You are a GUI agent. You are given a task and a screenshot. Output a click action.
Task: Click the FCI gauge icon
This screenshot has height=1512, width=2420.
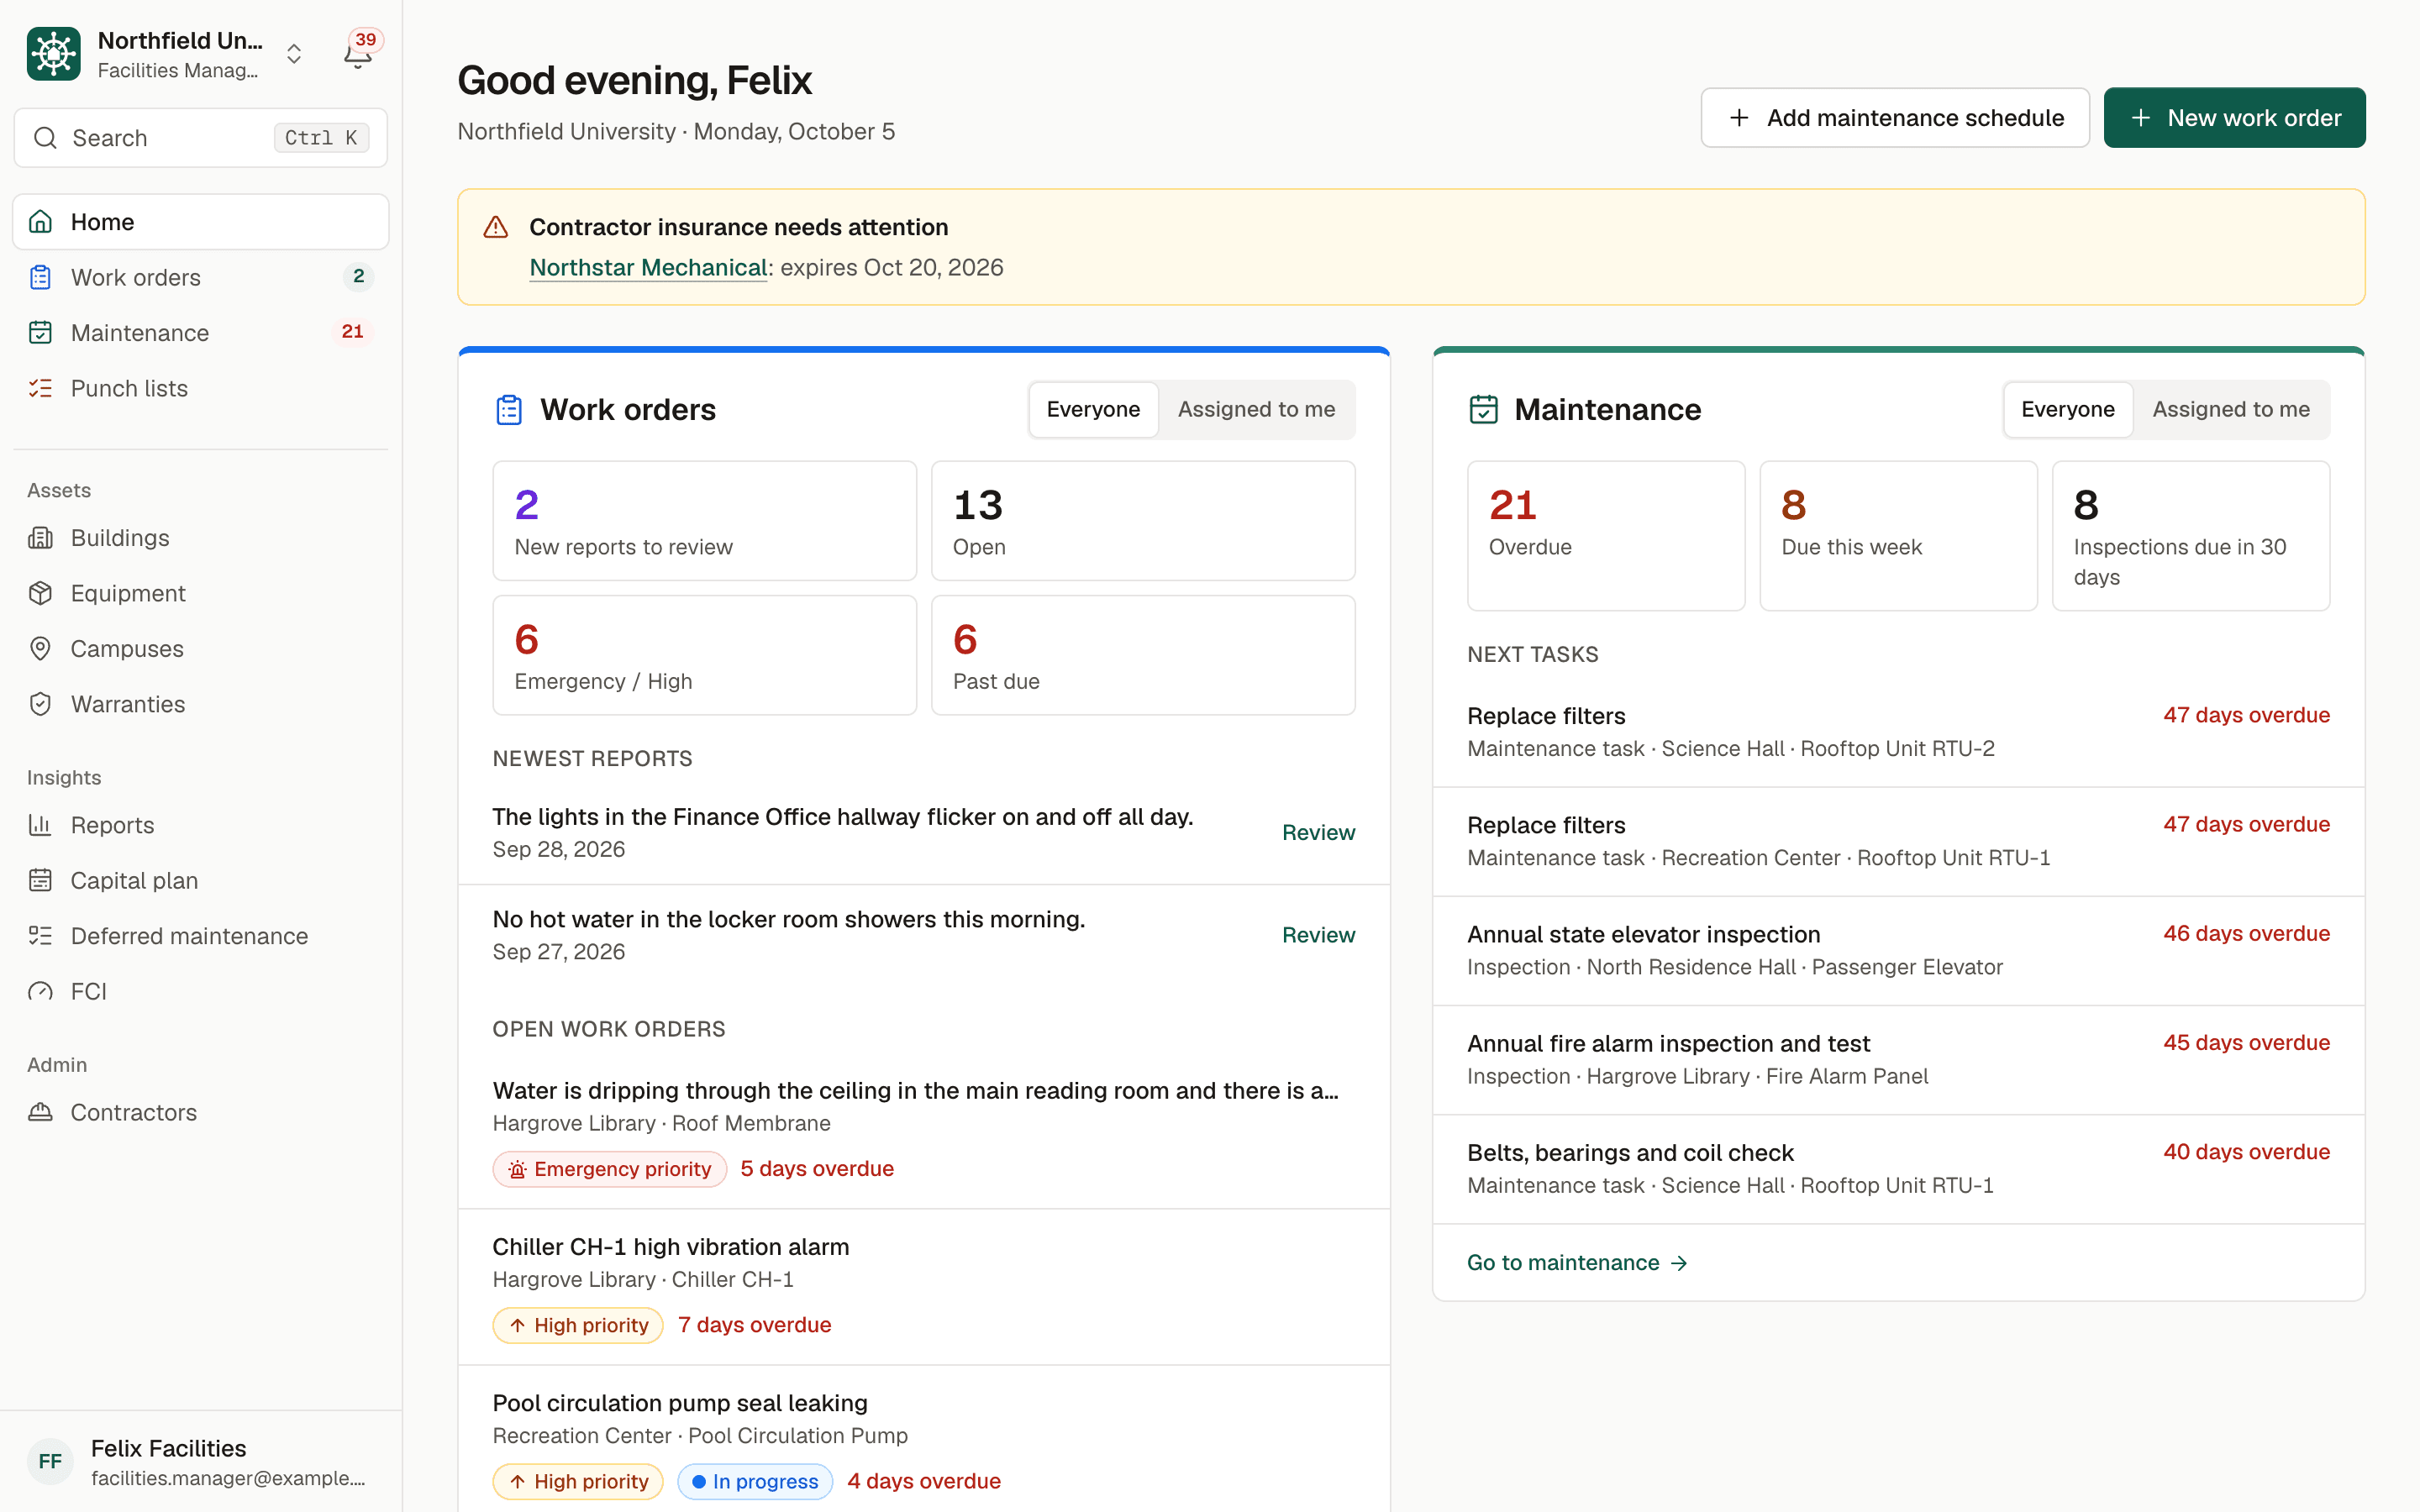(x=40, y=992)
